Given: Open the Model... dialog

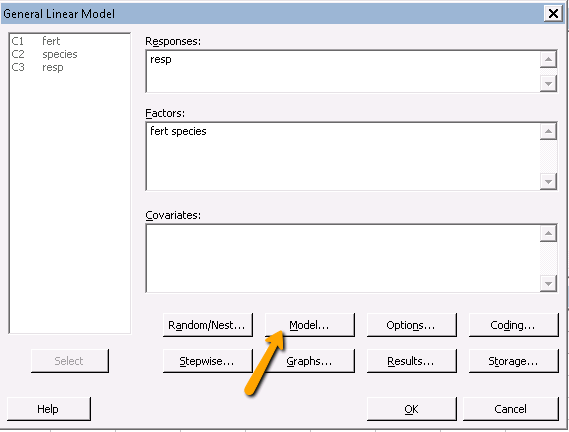Looking at the screenshot, I should (x=310, y=325).
